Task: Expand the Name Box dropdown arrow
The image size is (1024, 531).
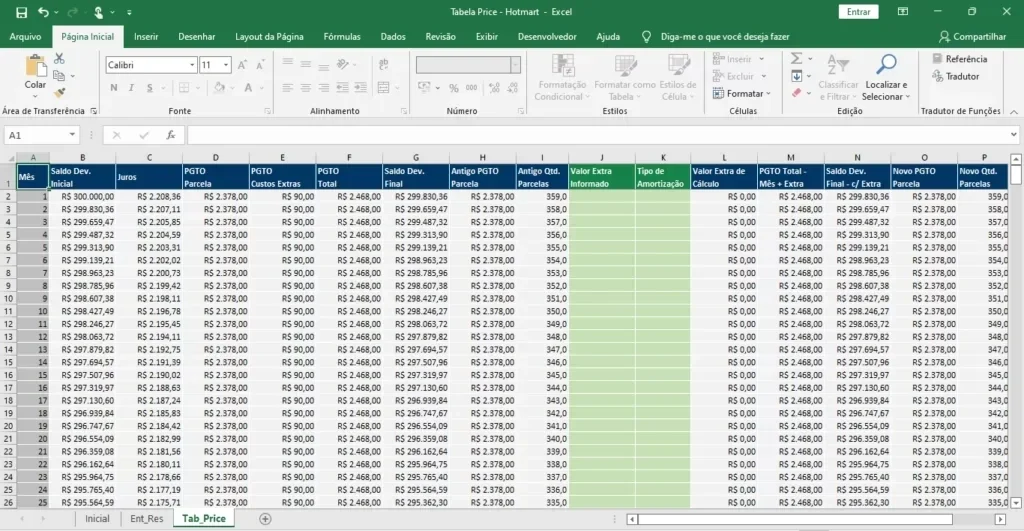Action: pos(72,135)
